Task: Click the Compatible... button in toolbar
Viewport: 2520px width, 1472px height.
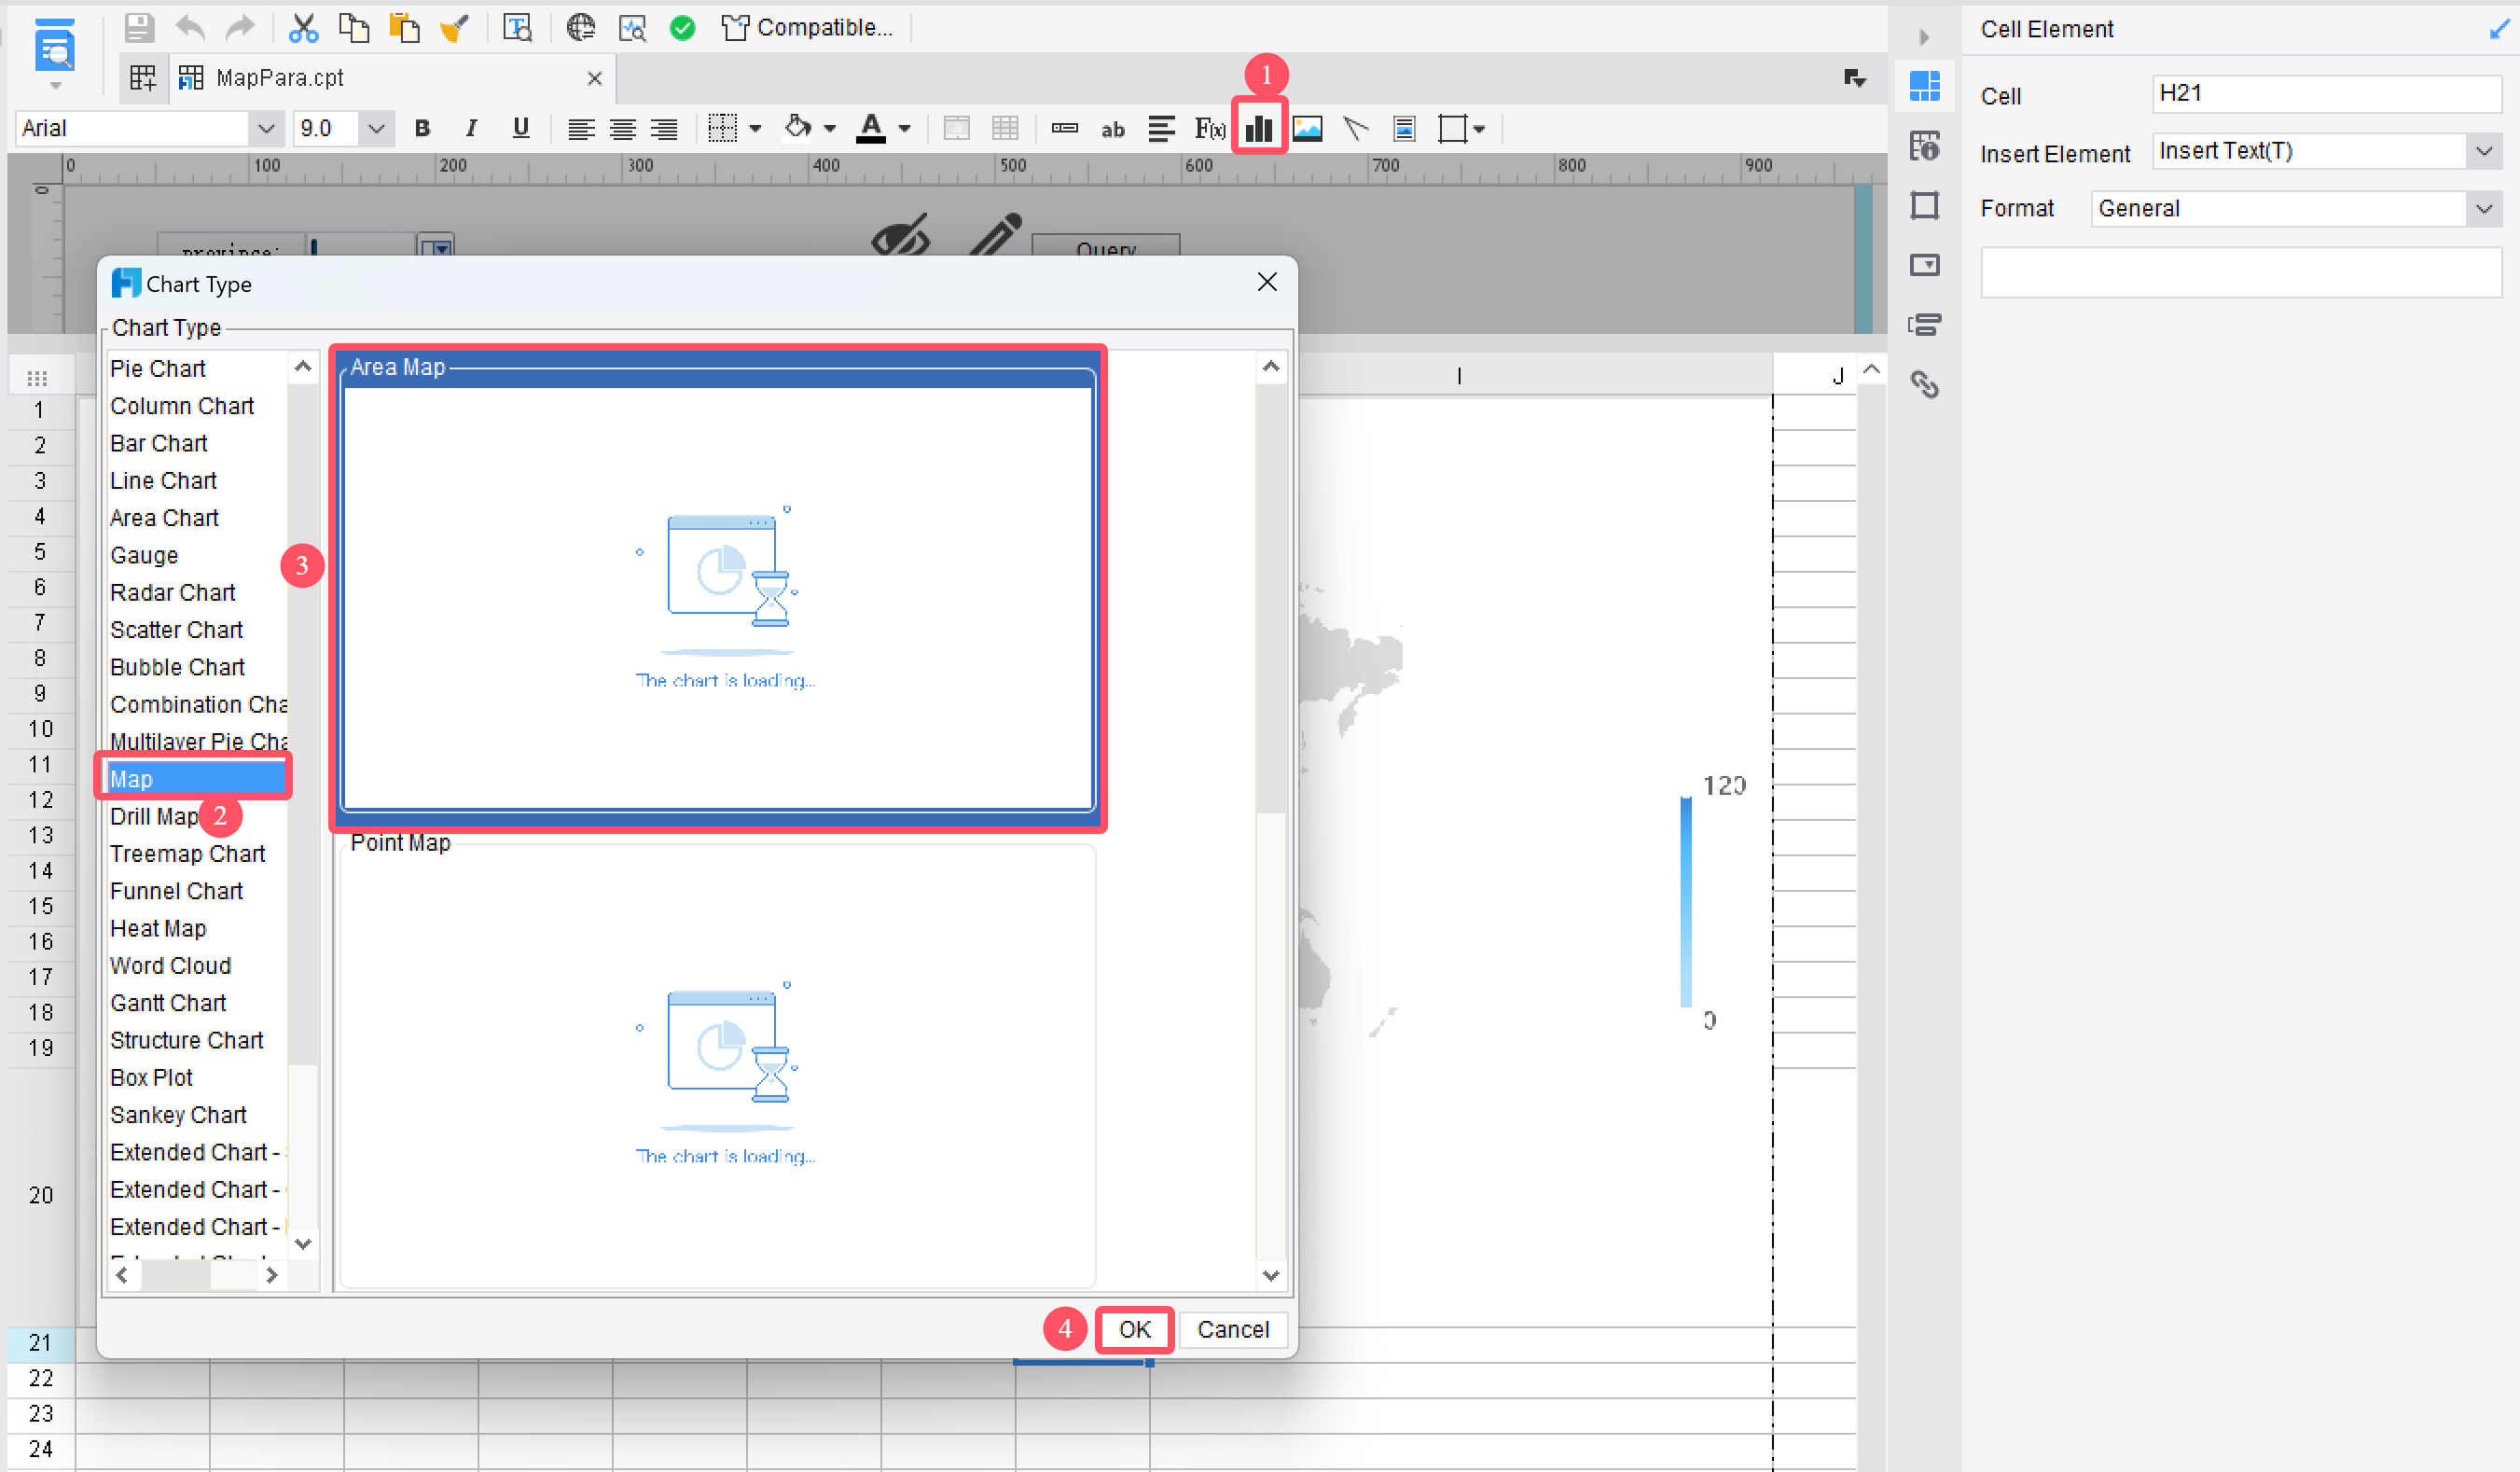Action: point(806,27)
